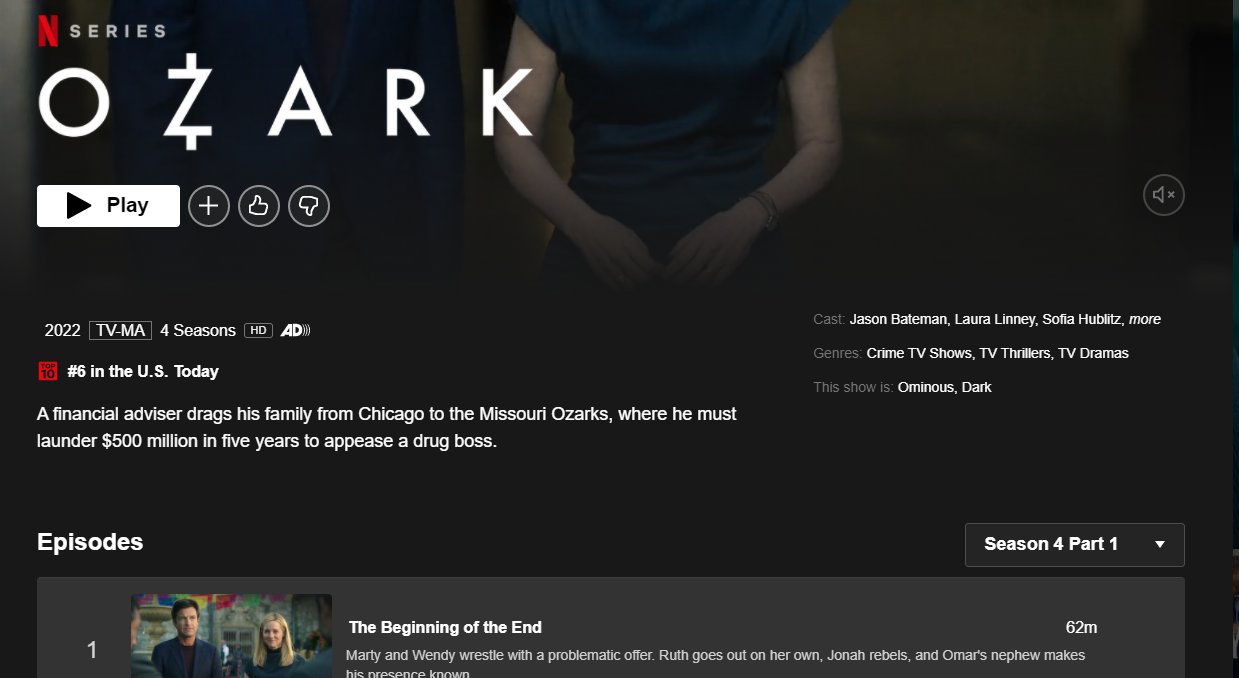The height and width of the screenshot is (678, 1239).
Task: Add Ozark to My List with plus icon
Action: pyautogui.click(x=209, y=206)
